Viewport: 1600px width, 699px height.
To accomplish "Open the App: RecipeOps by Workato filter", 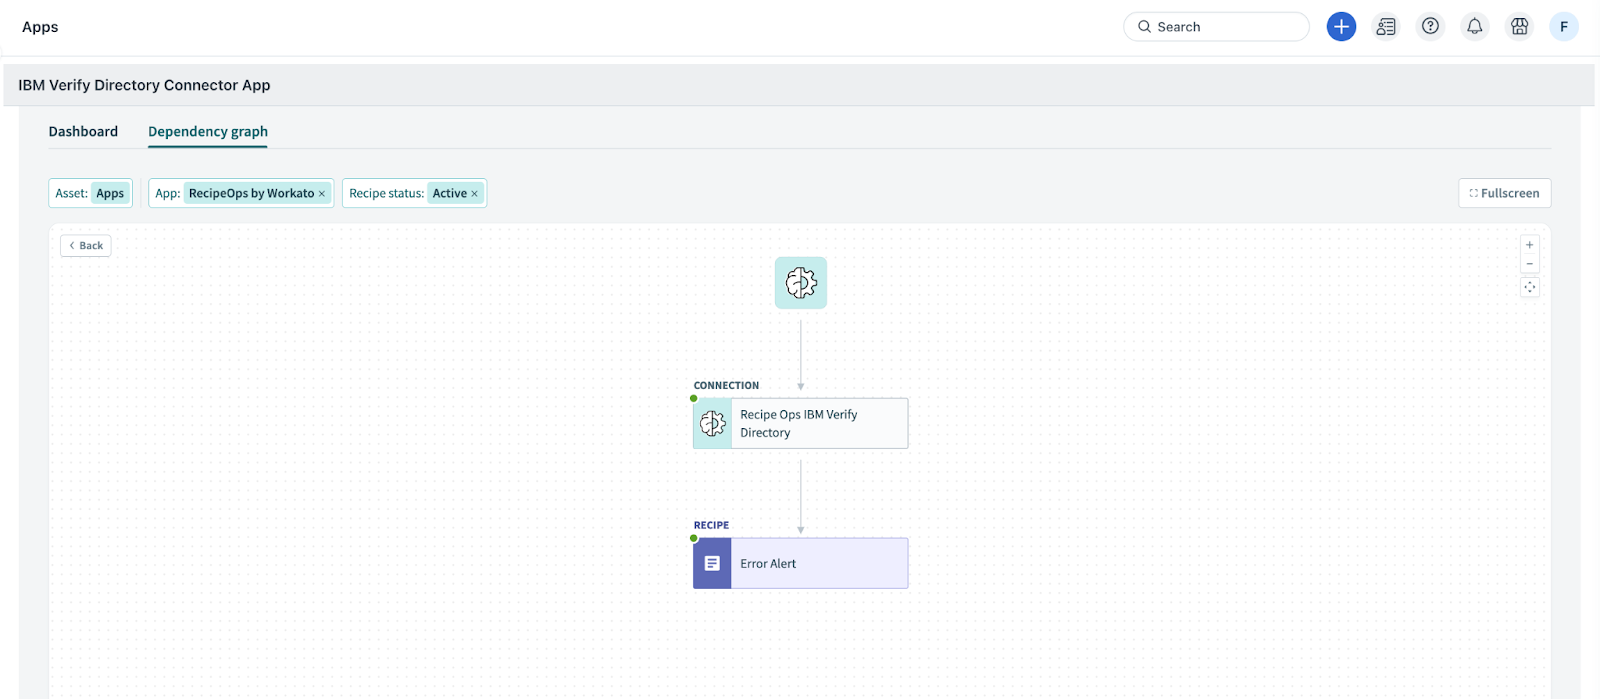I will [x=241, y=193].
